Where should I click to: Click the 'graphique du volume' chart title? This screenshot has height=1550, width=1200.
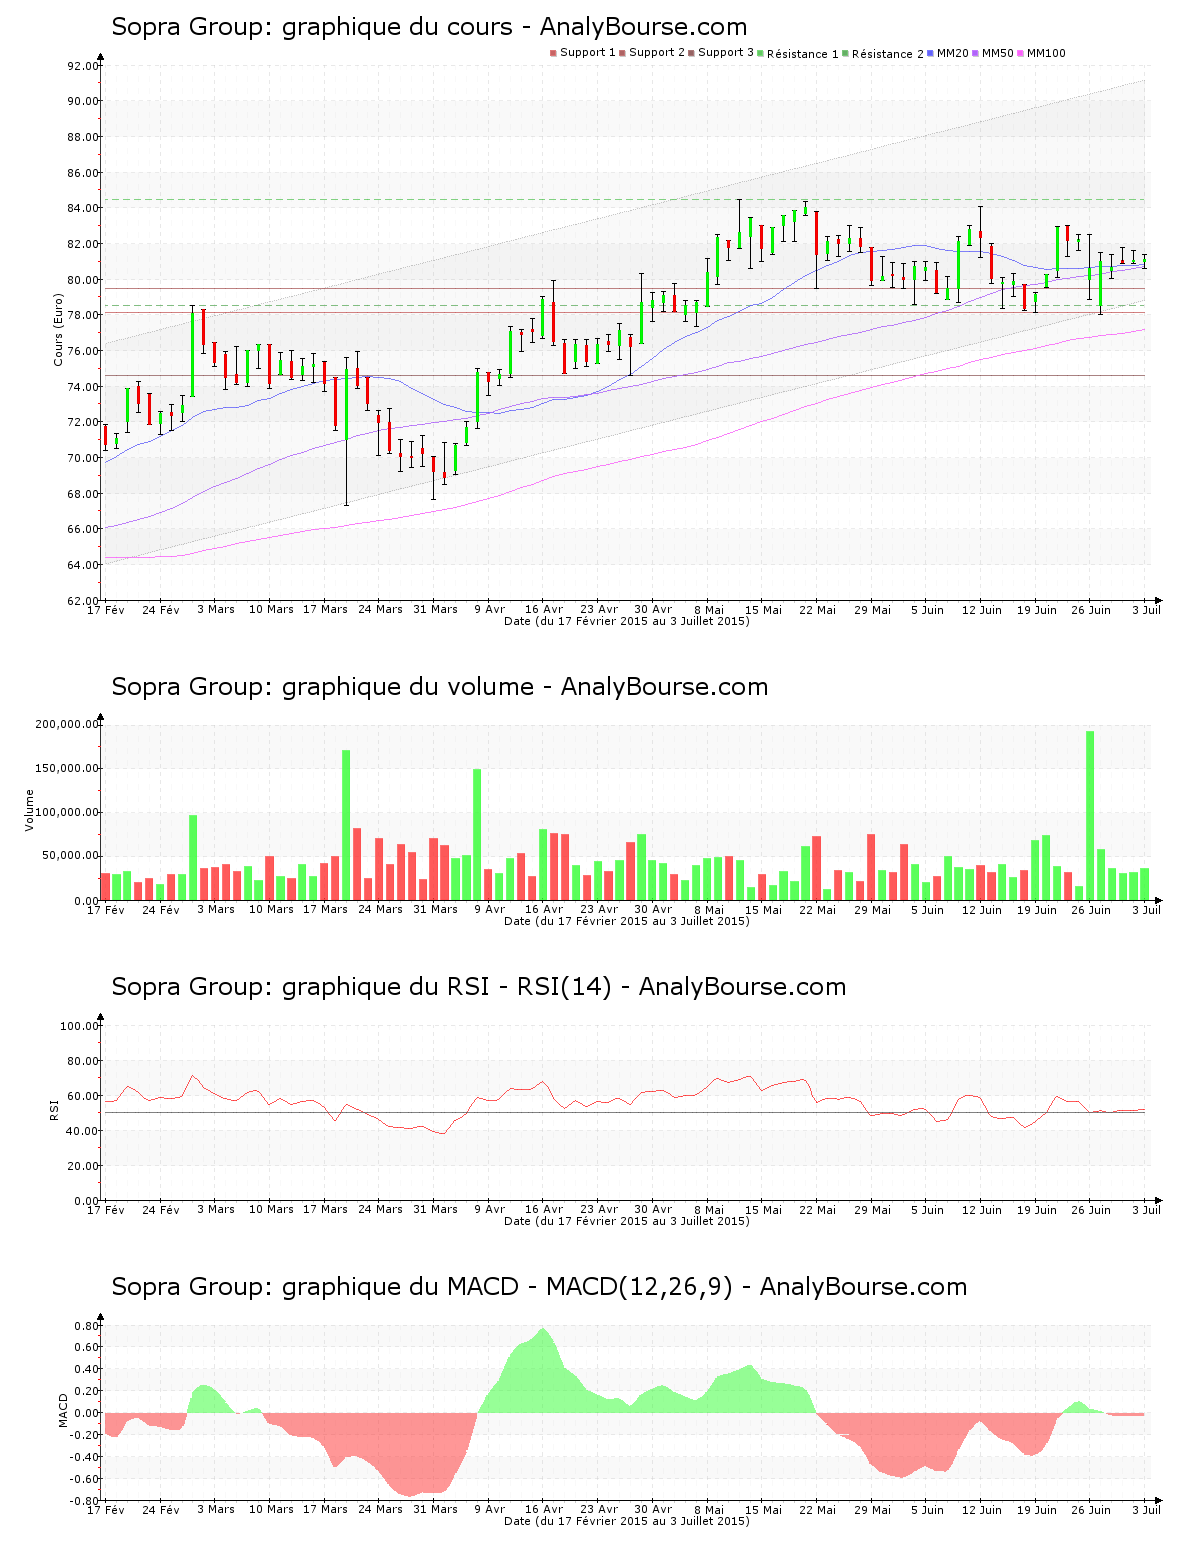440,687
